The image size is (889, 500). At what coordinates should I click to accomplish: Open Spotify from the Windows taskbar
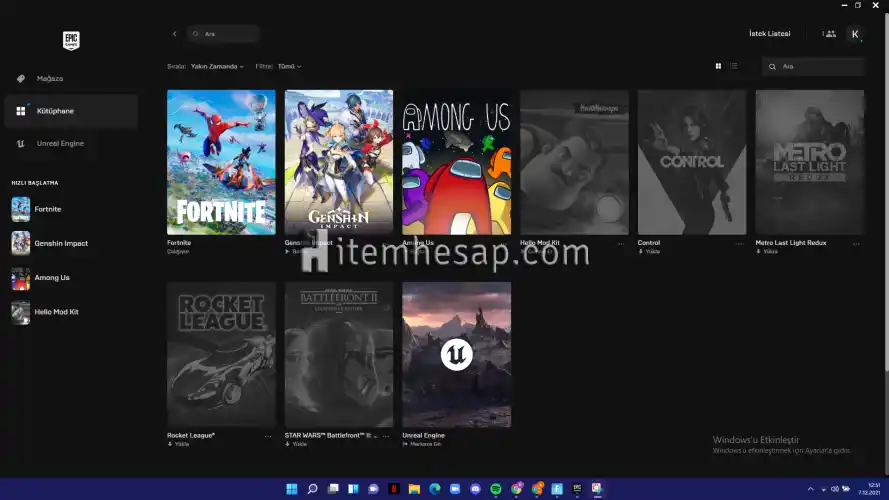[x=496, y=489]
